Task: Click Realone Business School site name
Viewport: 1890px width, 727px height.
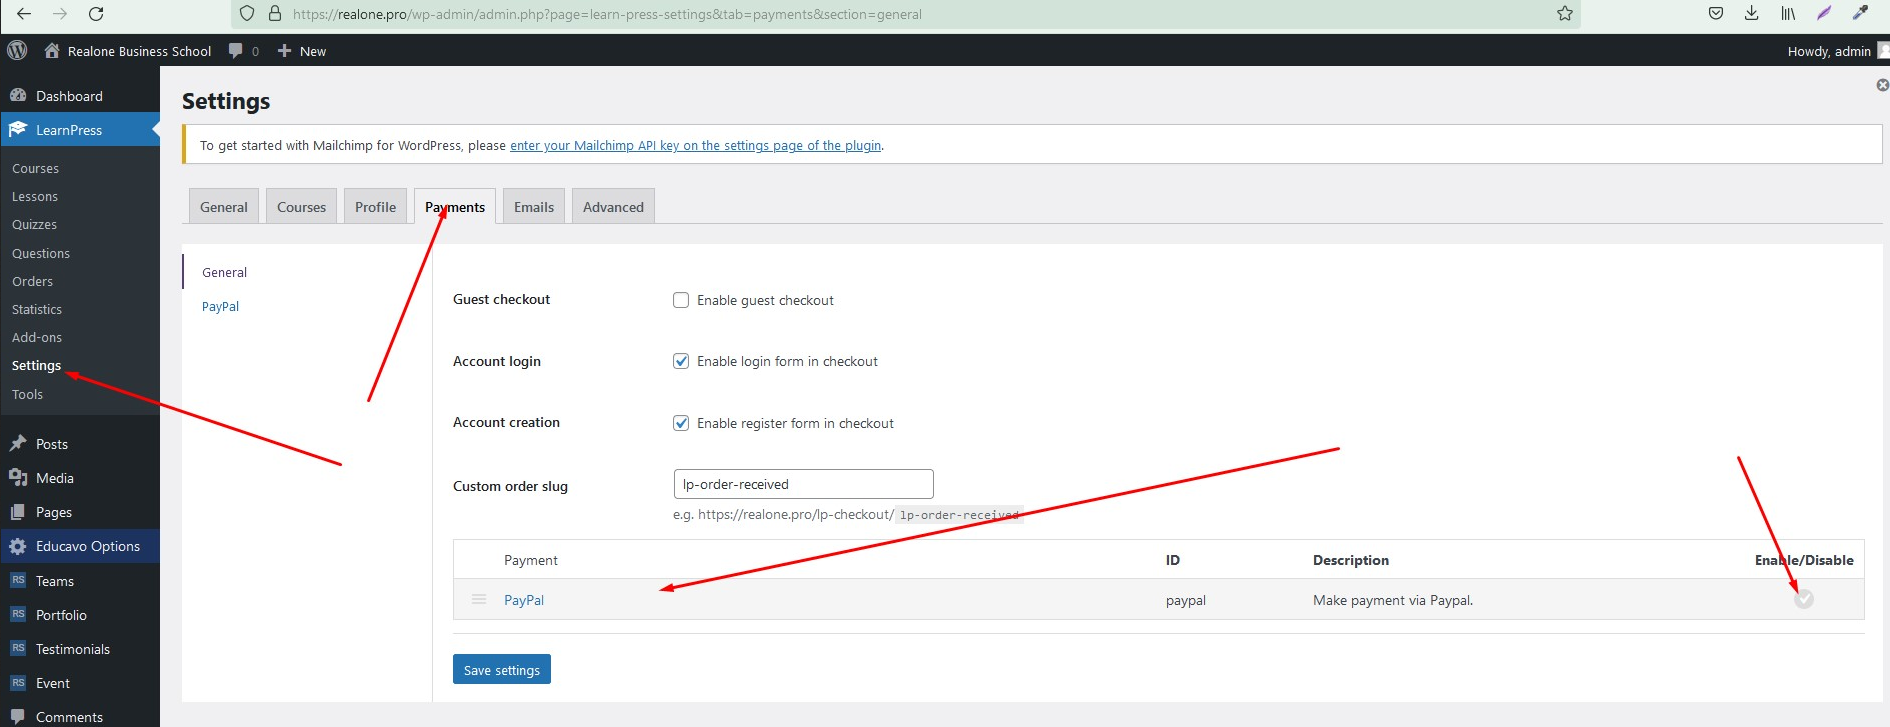Action: (x=139, y=51)
